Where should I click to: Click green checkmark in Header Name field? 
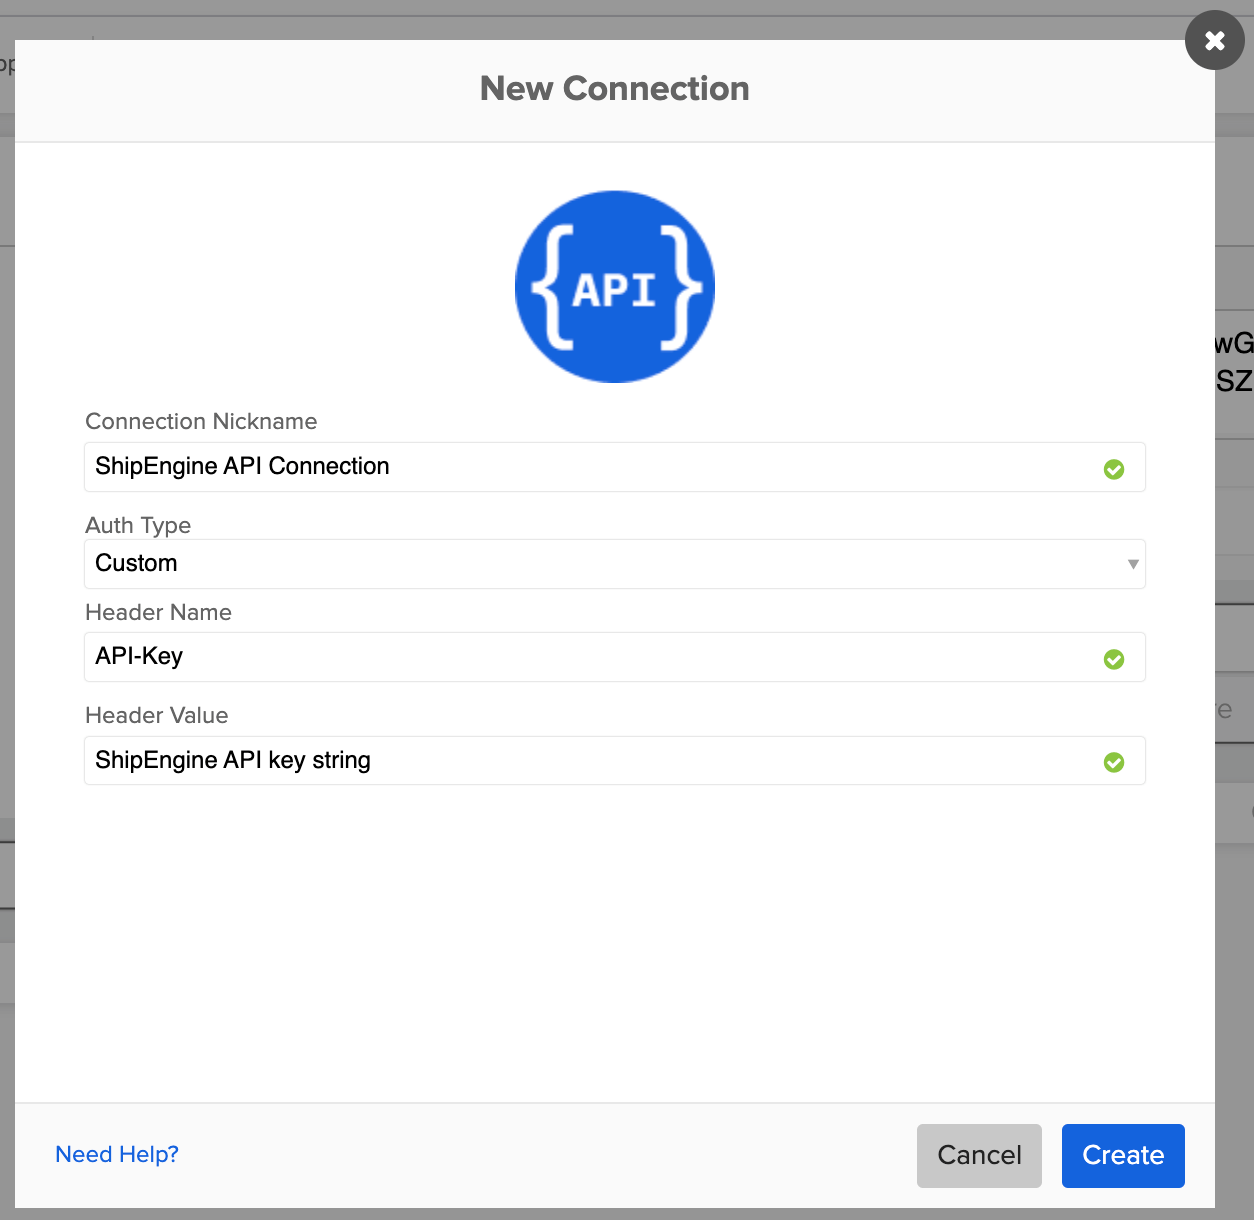pyautogui.click(x=1114, y=659)
